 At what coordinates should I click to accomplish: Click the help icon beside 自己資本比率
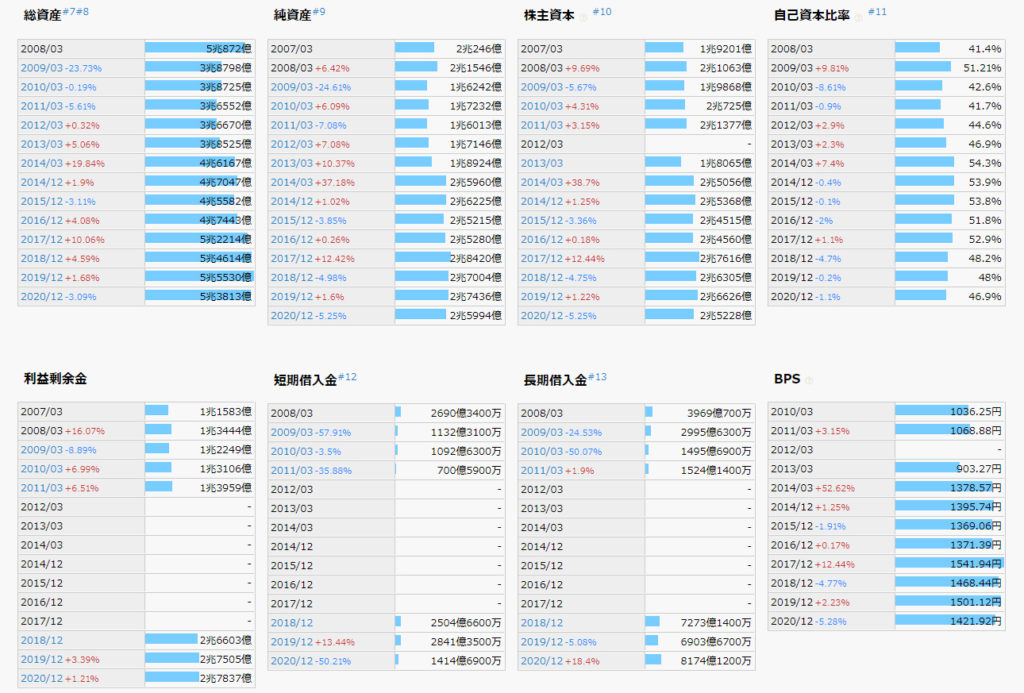click(859, 18)
